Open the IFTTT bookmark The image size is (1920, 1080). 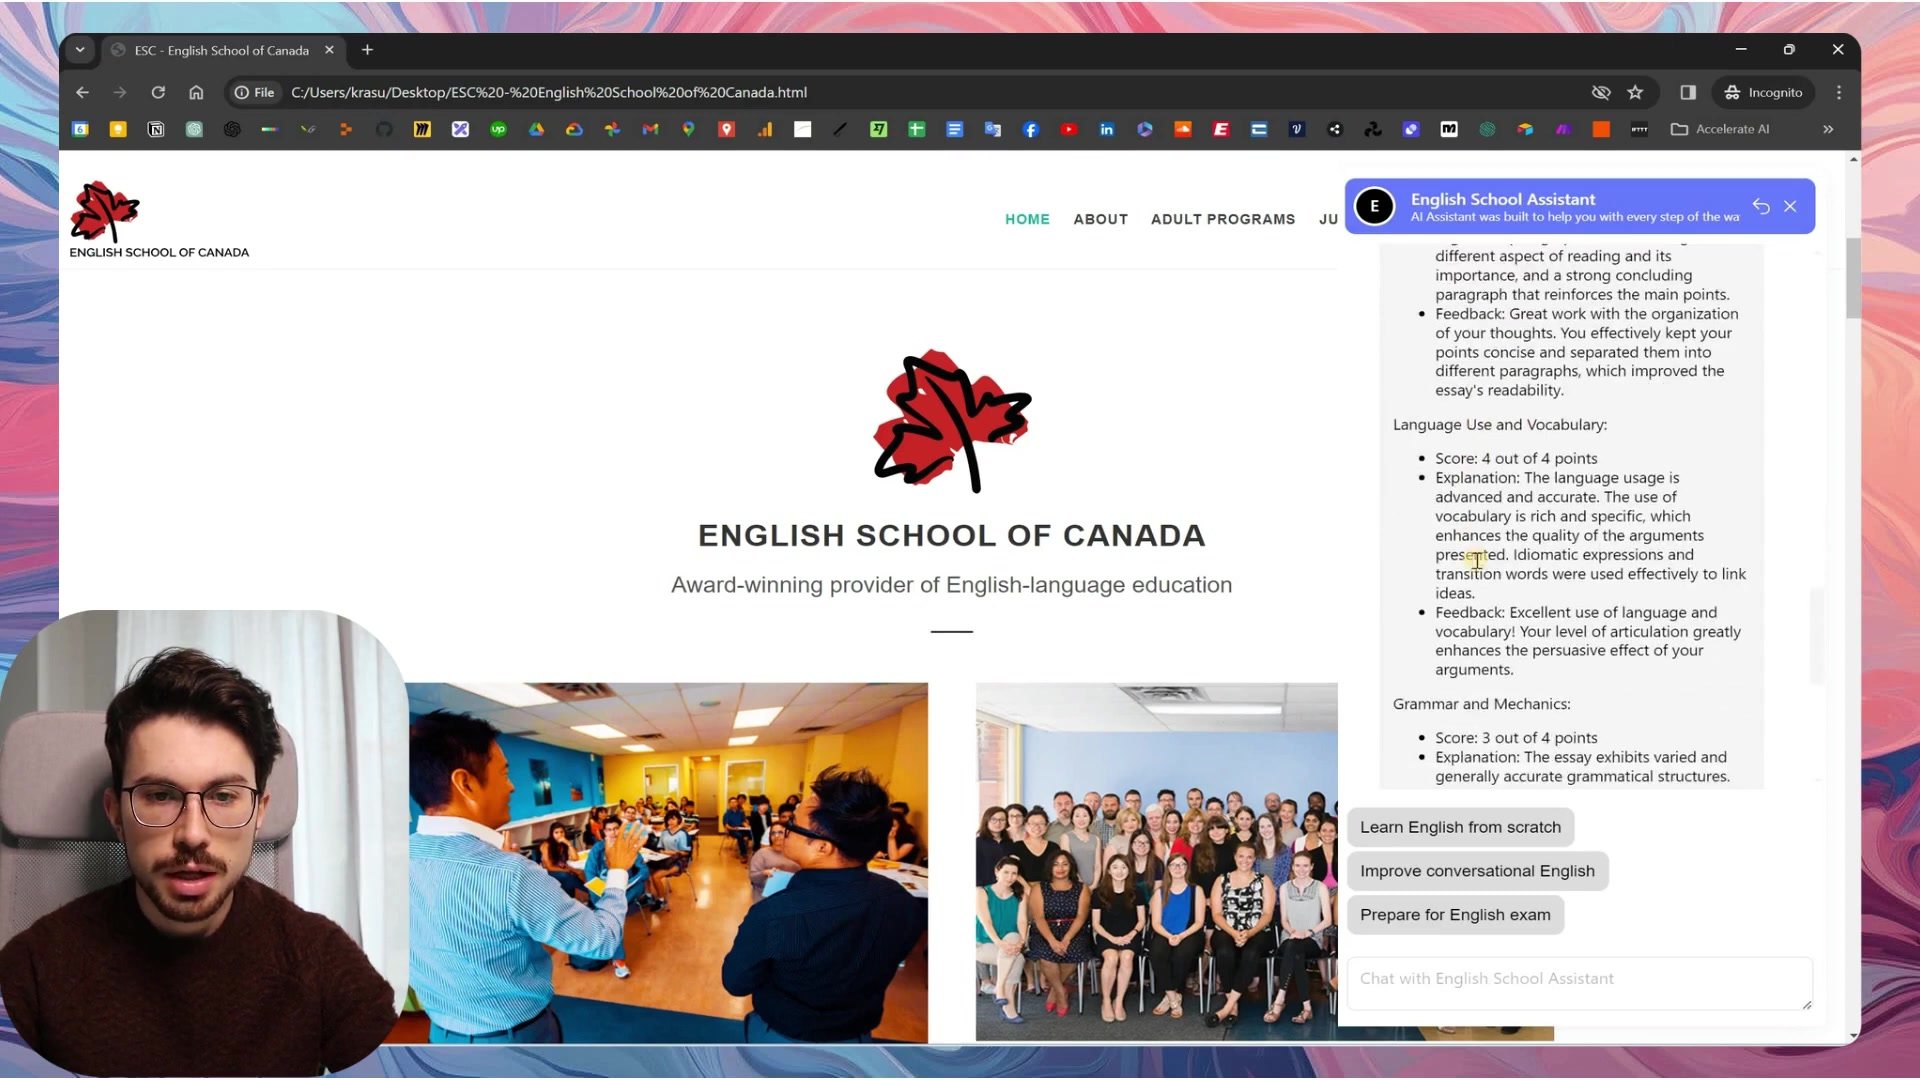1639,129
